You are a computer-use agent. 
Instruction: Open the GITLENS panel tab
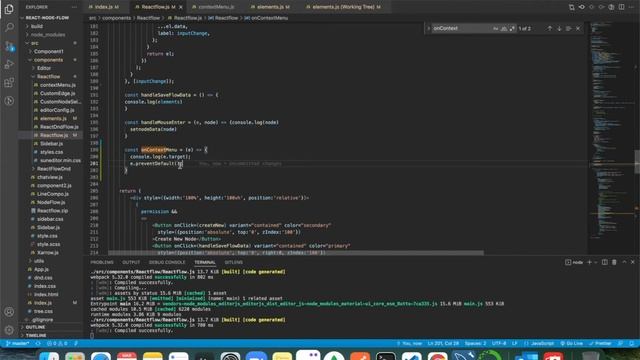click(x=233, y=262)
